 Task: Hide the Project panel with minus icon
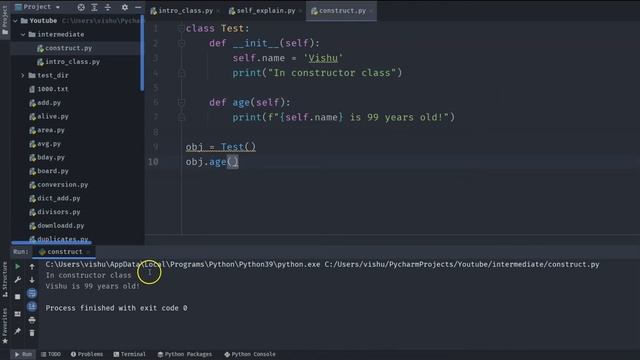coord(138,7)
